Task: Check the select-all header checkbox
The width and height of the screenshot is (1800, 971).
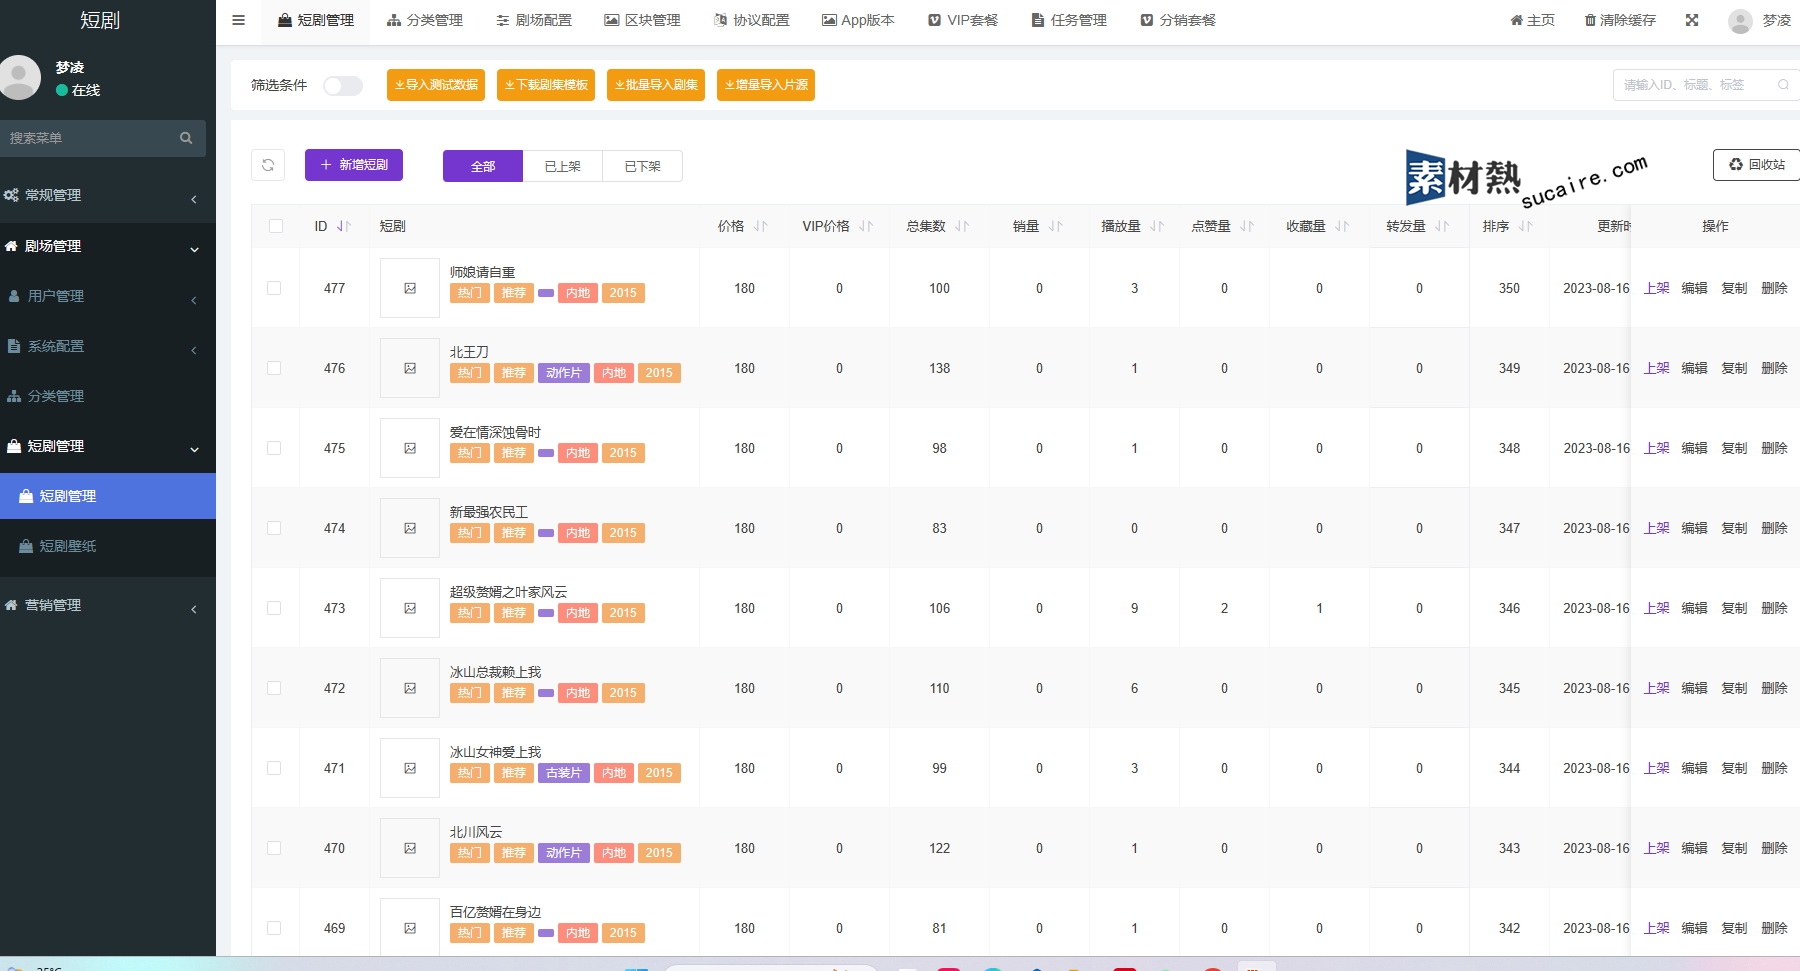Action: tap(276, 226)
